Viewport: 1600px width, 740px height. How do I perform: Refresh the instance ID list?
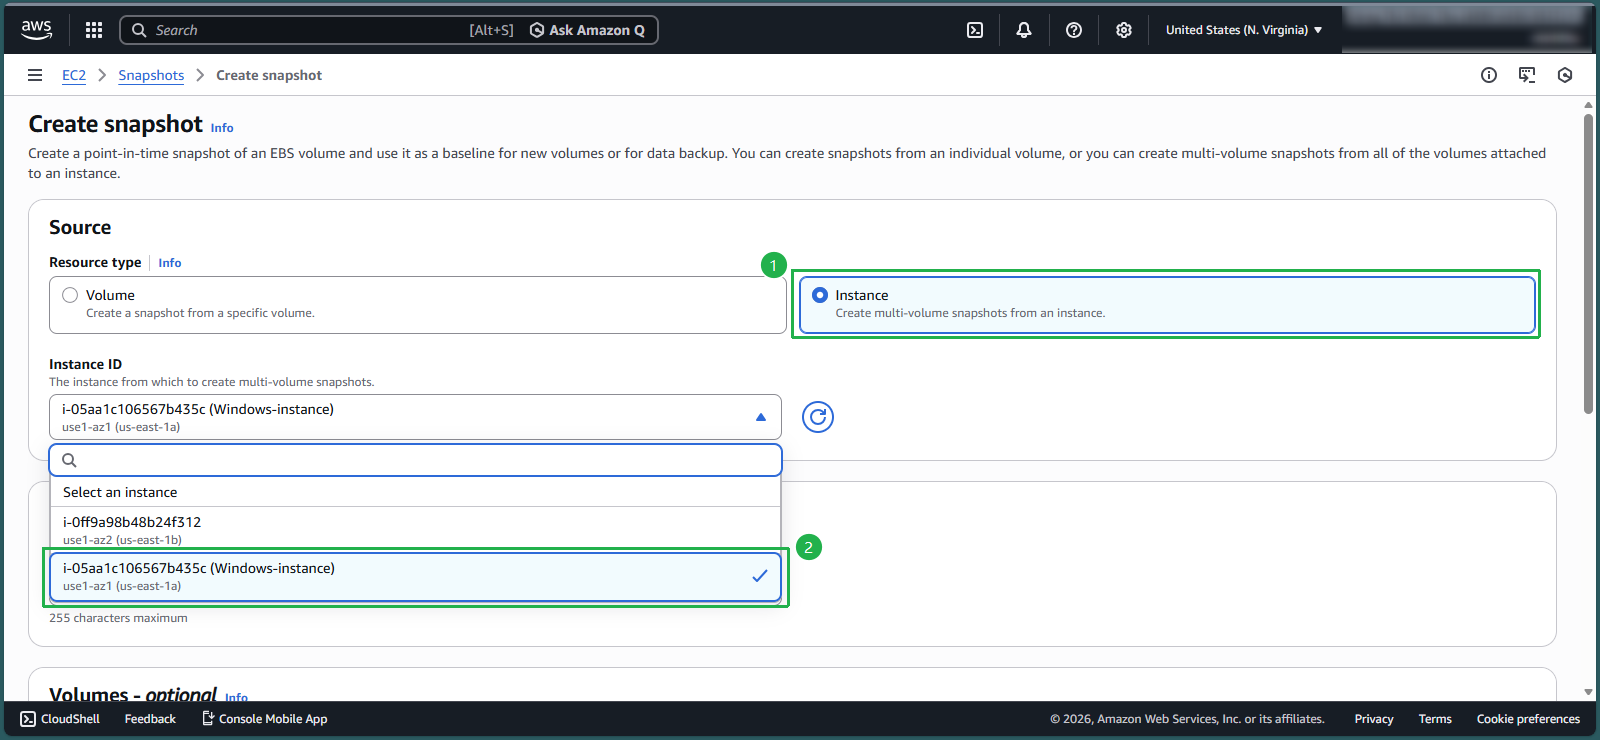click(x=818, y=417)
